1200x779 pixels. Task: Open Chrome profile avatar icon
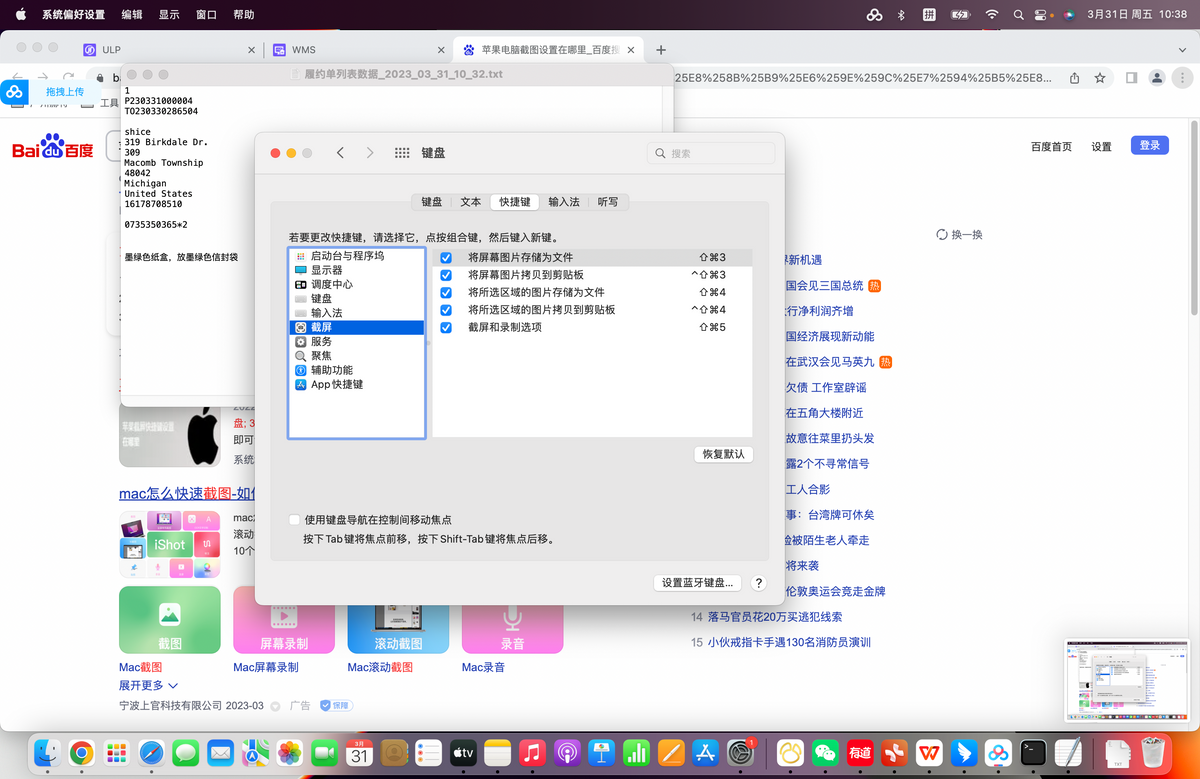point(1157,77)
